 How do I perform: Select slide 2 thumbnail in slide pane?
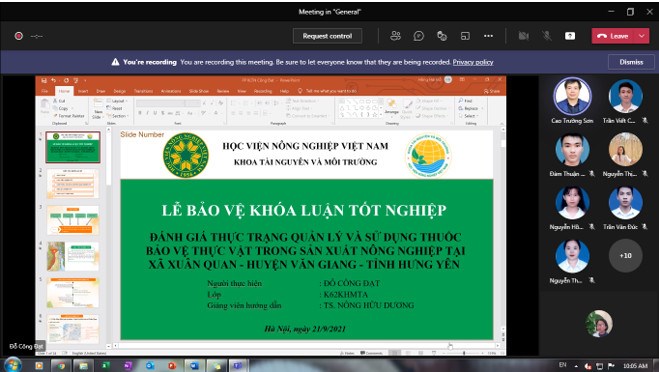[73, 184]
